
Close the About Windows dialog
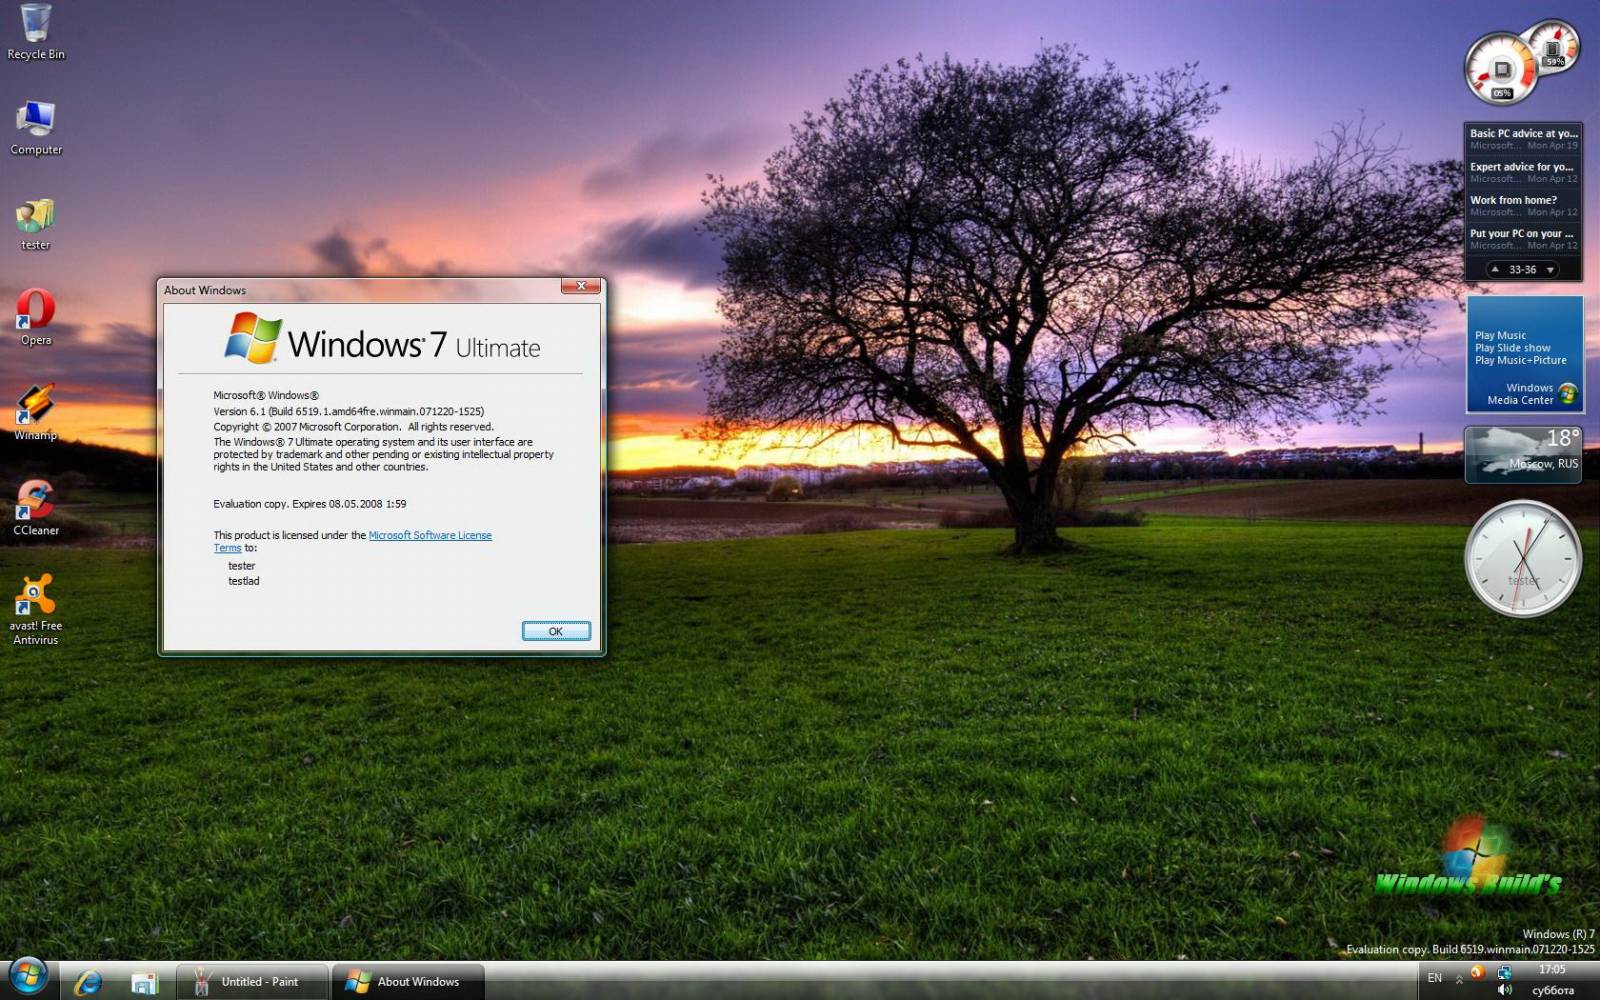click(x=581, y=286)
